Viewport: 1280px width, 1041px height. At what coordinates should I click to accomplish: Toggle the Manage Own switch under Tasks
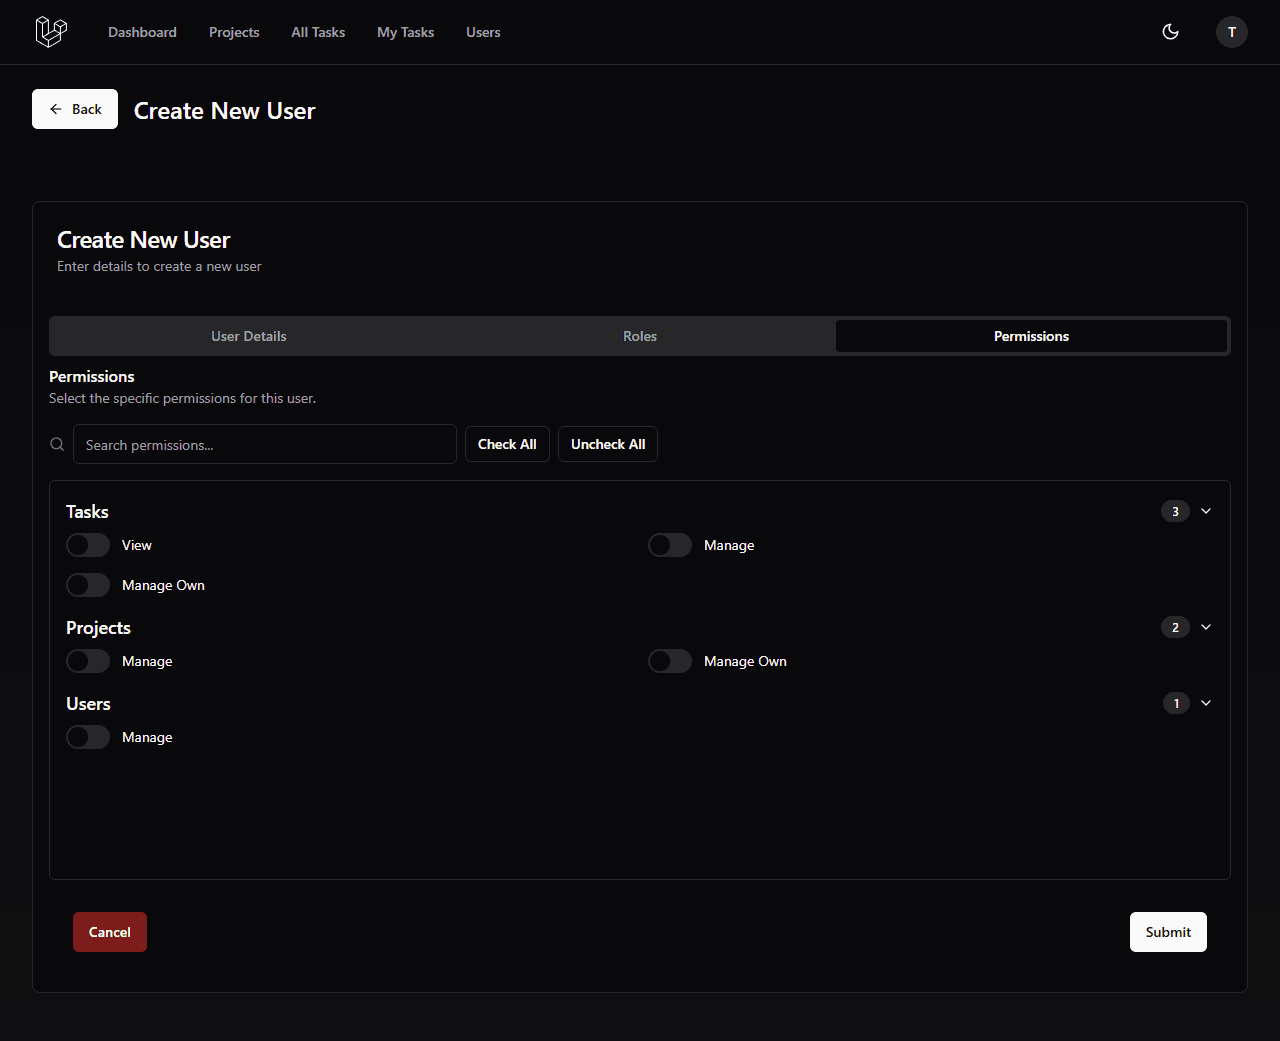[x=87, y=585]
